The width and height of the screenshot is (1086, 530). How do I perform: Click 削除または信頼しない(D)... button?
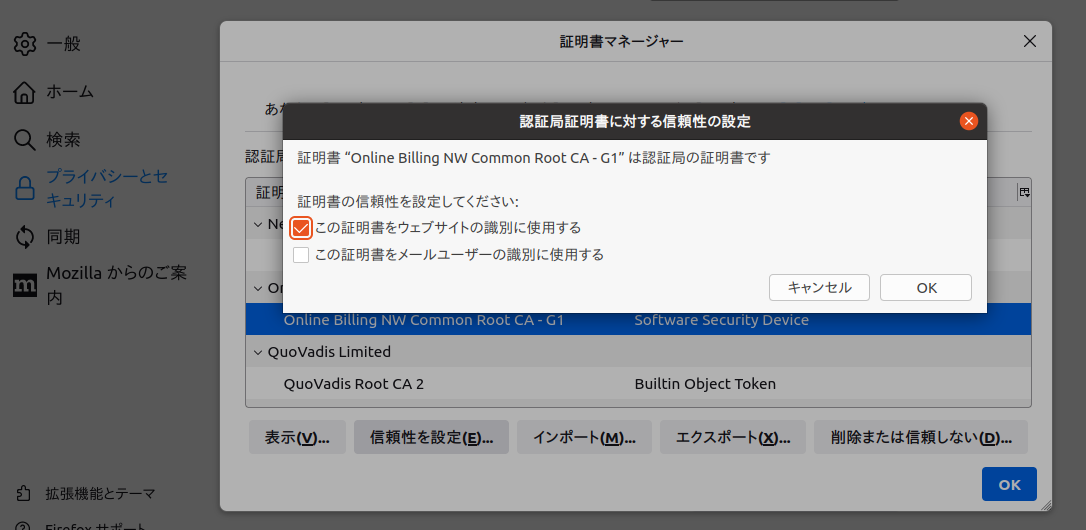pos(920,437)
